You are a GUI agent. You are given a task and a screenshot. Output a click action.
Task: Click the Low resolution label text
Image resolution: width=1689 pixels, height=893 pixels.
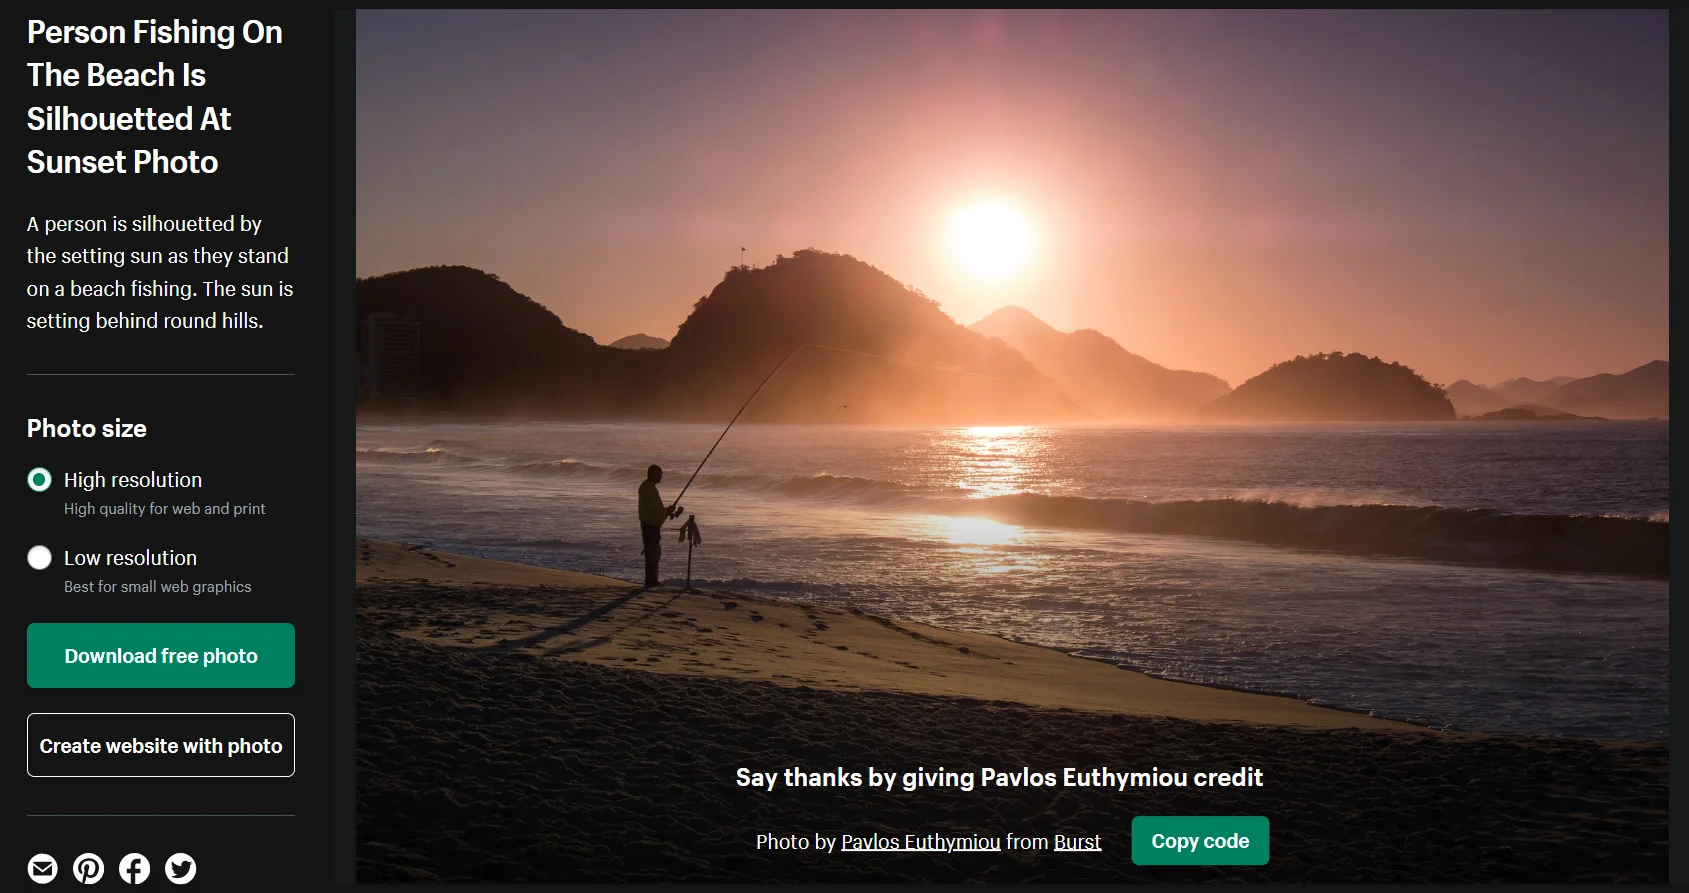click(130, 558)
